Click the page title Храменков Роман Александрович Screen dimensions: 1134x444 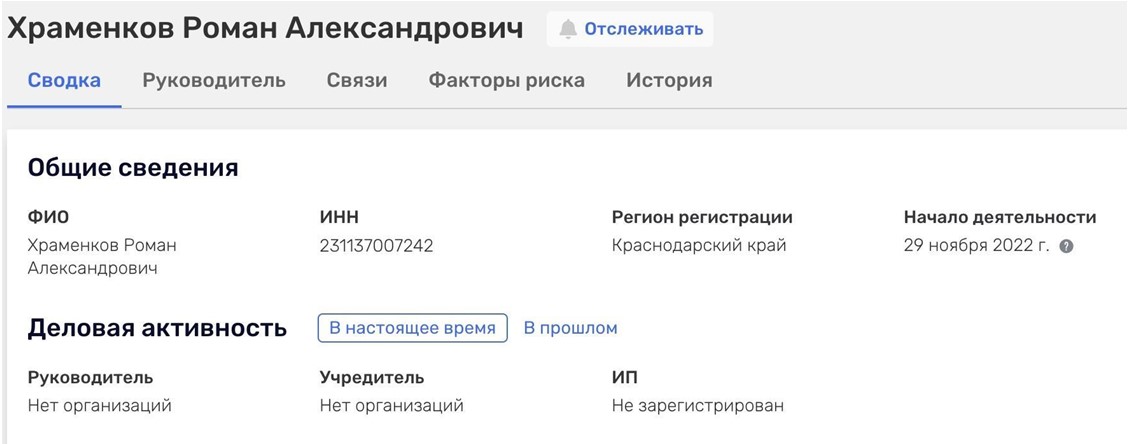(x=265, y=29)
